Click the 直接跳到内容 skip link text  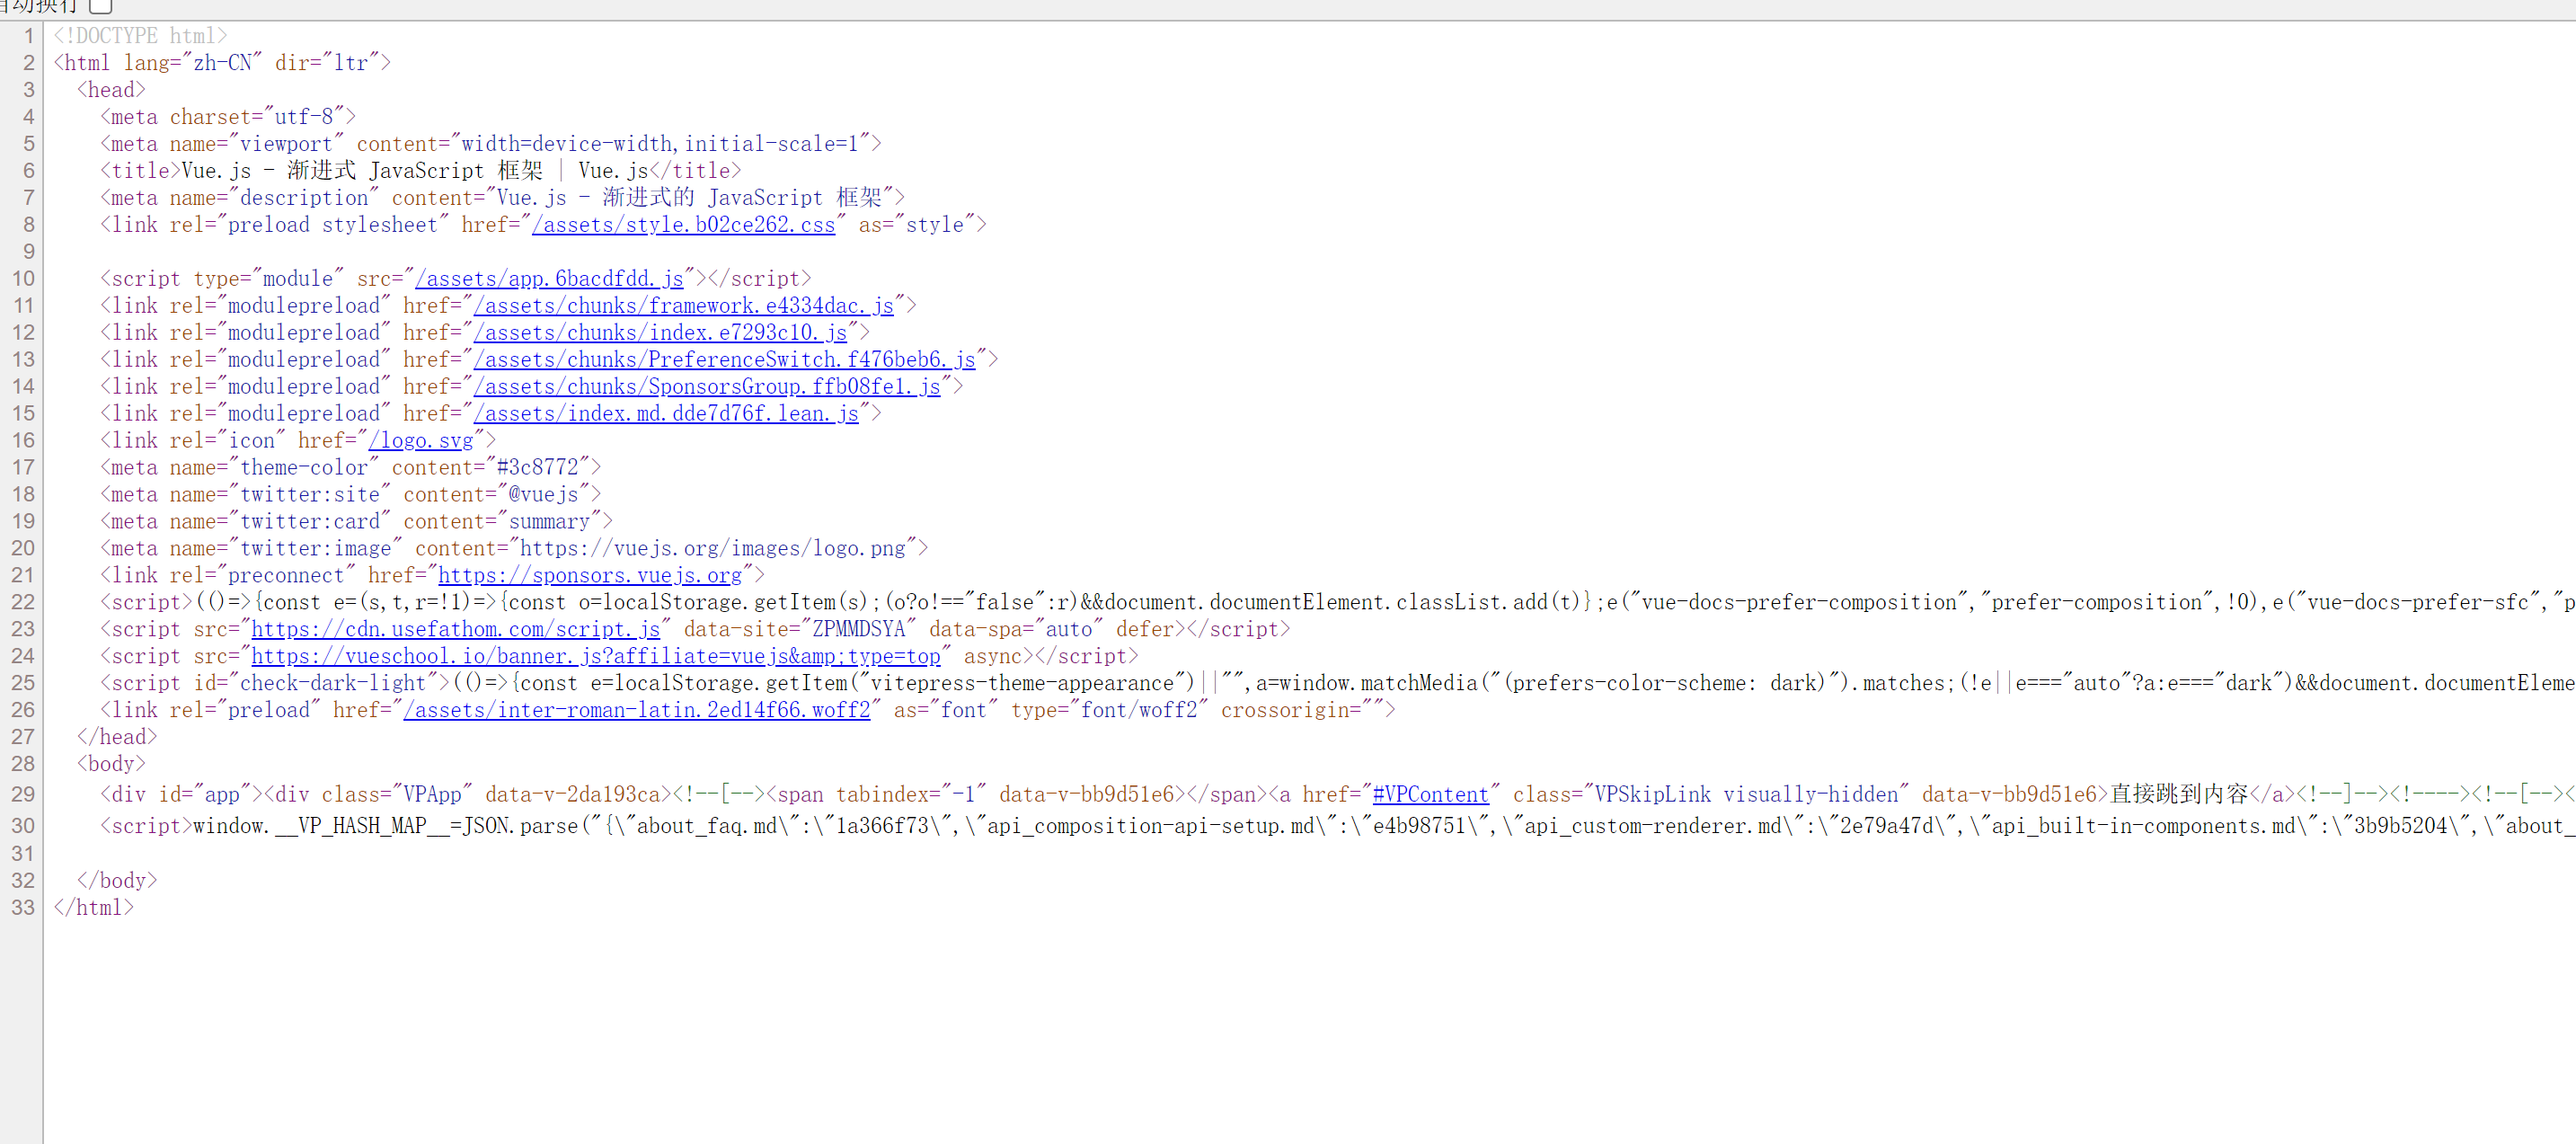pos(2179,795)
